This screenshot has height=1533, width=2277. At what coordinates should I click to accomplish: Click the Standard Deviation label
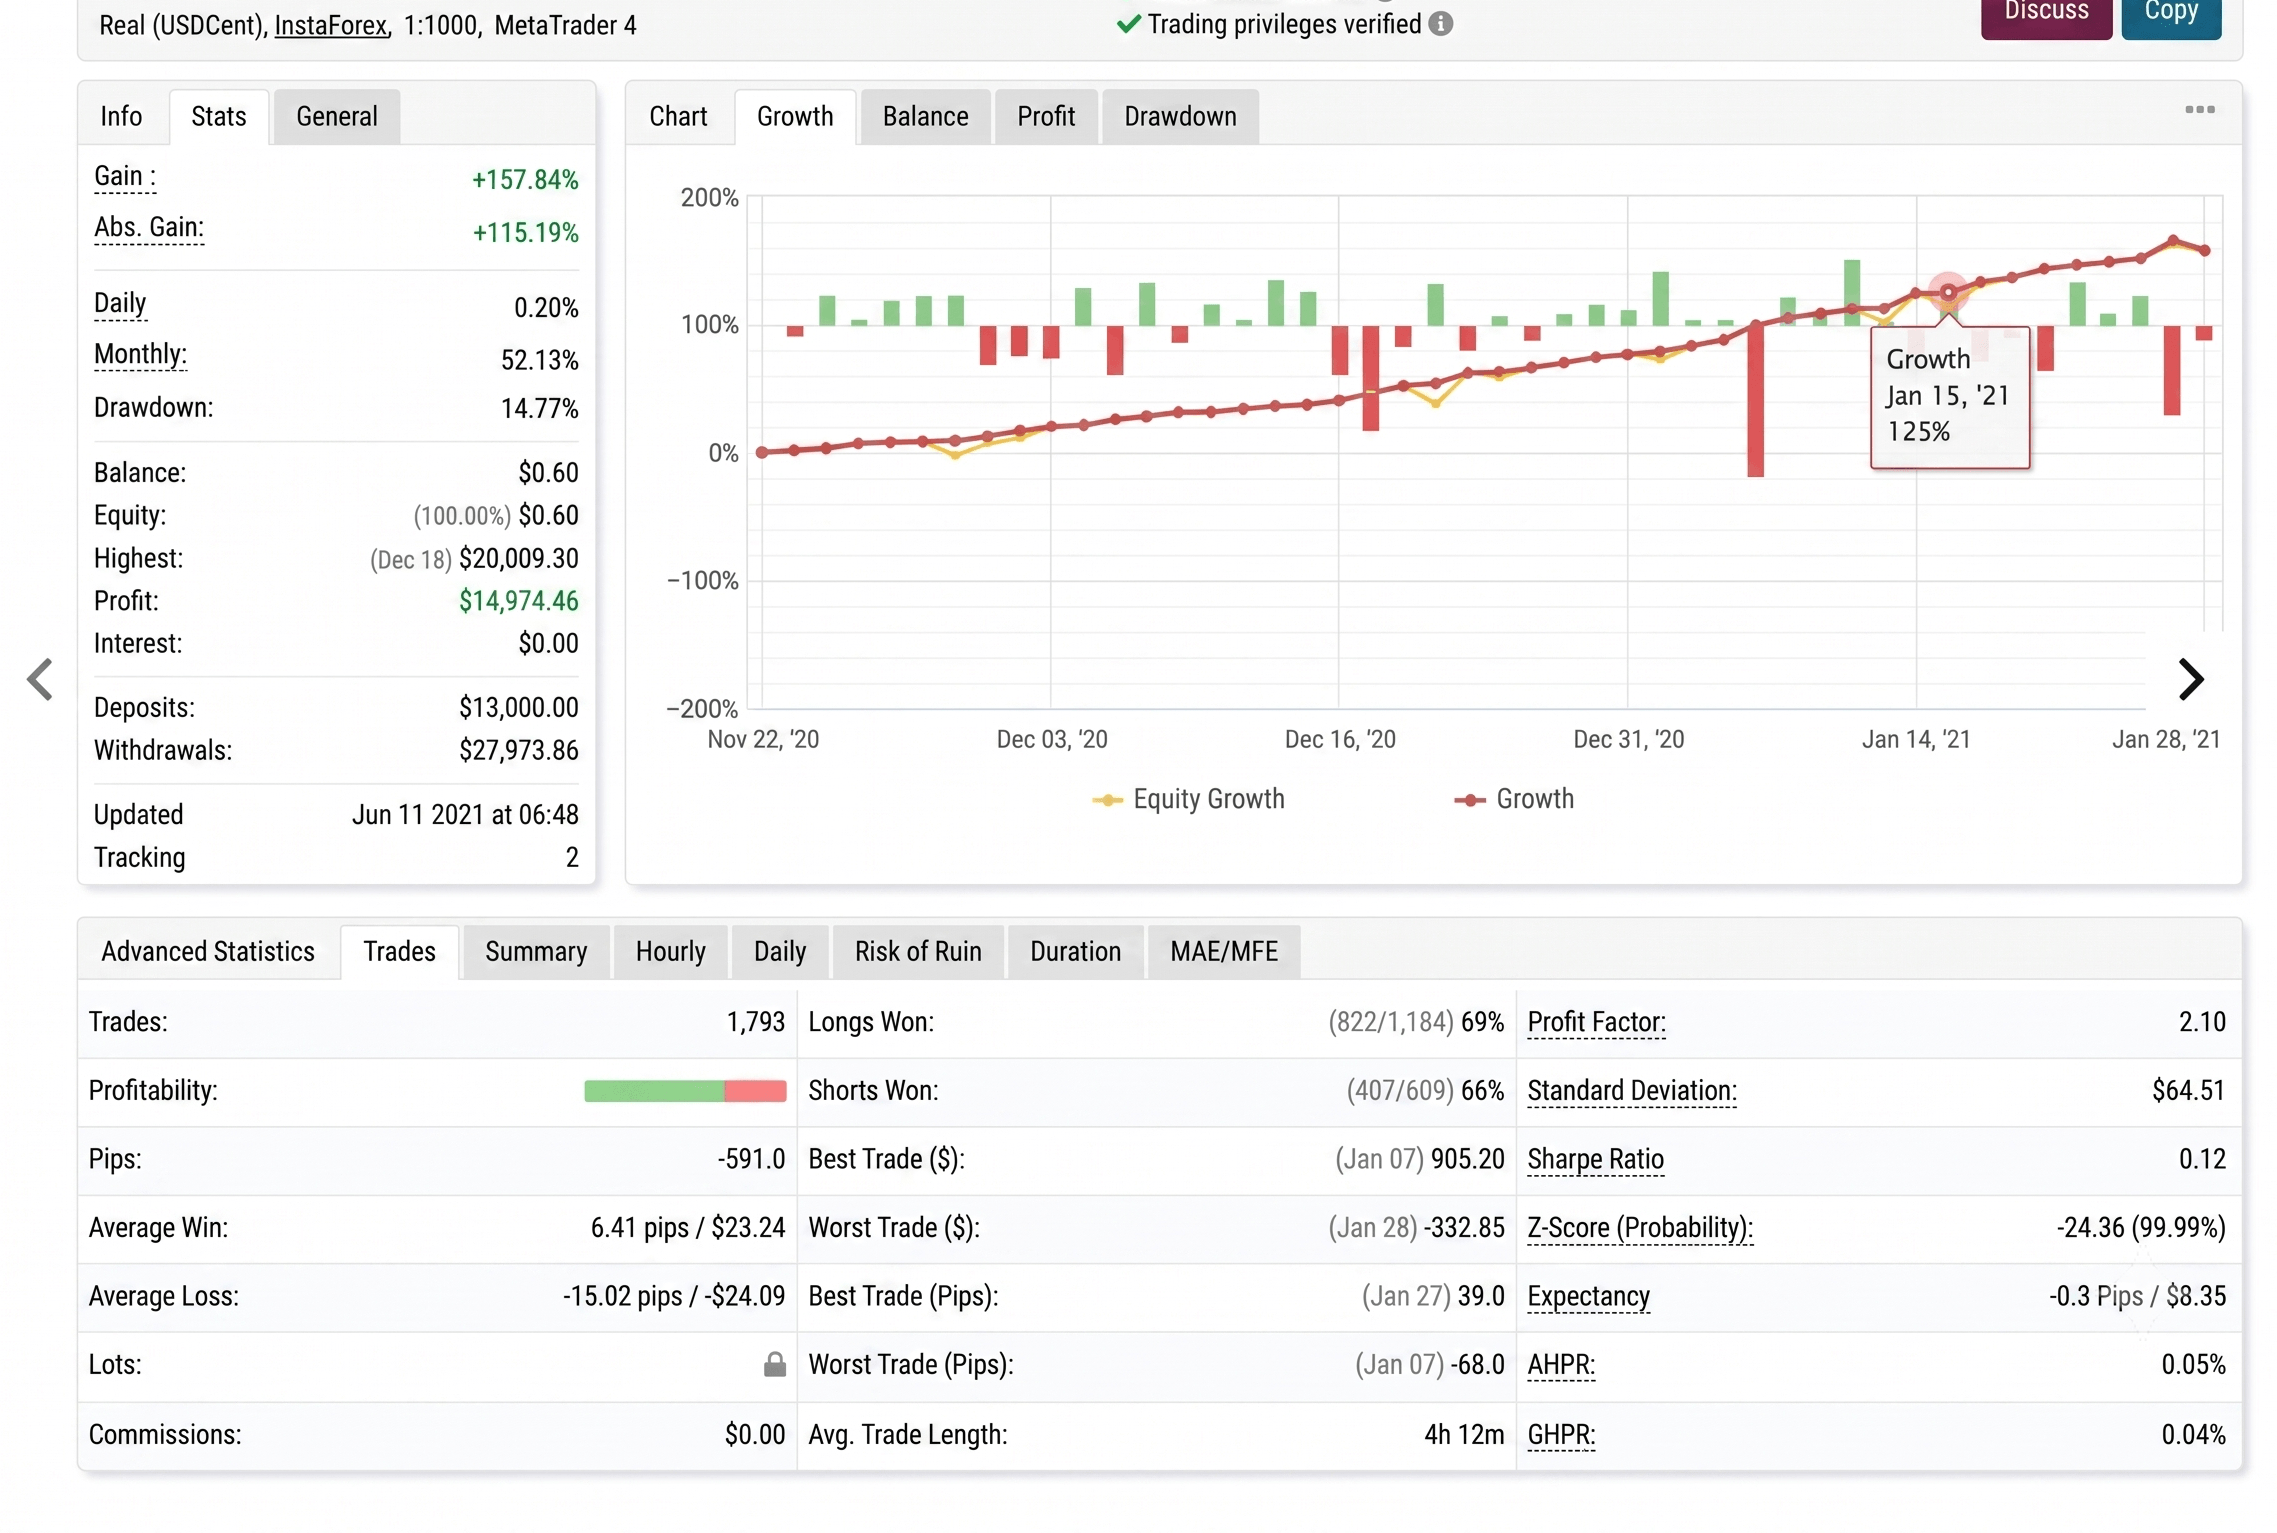tap(1632, 1091)
